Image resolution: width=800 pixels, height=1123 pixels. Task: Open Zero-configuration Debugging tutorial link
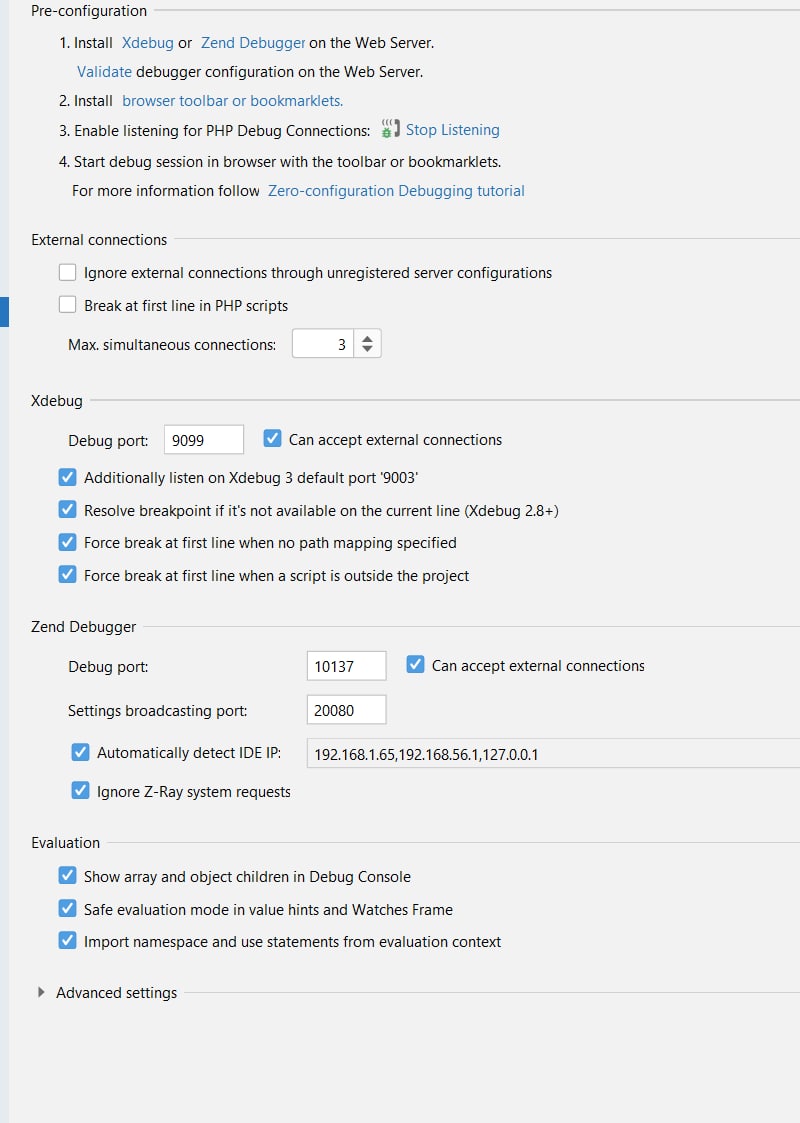coord(396,191)
